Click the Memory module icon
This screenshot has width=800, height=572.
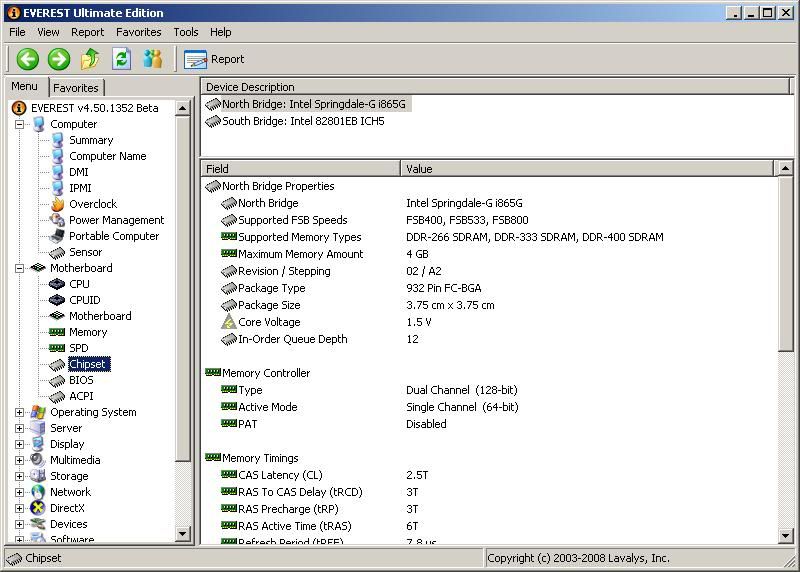[57, 332]
